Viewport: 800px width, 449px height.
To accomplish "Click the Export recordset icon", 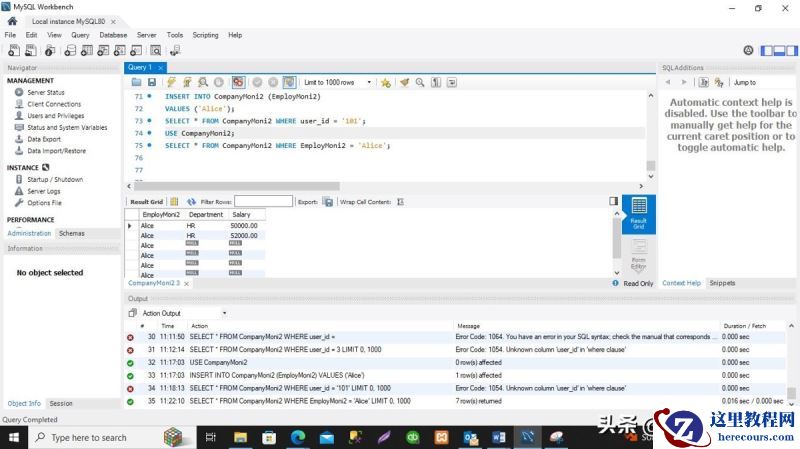I will [x=327, y=201].
